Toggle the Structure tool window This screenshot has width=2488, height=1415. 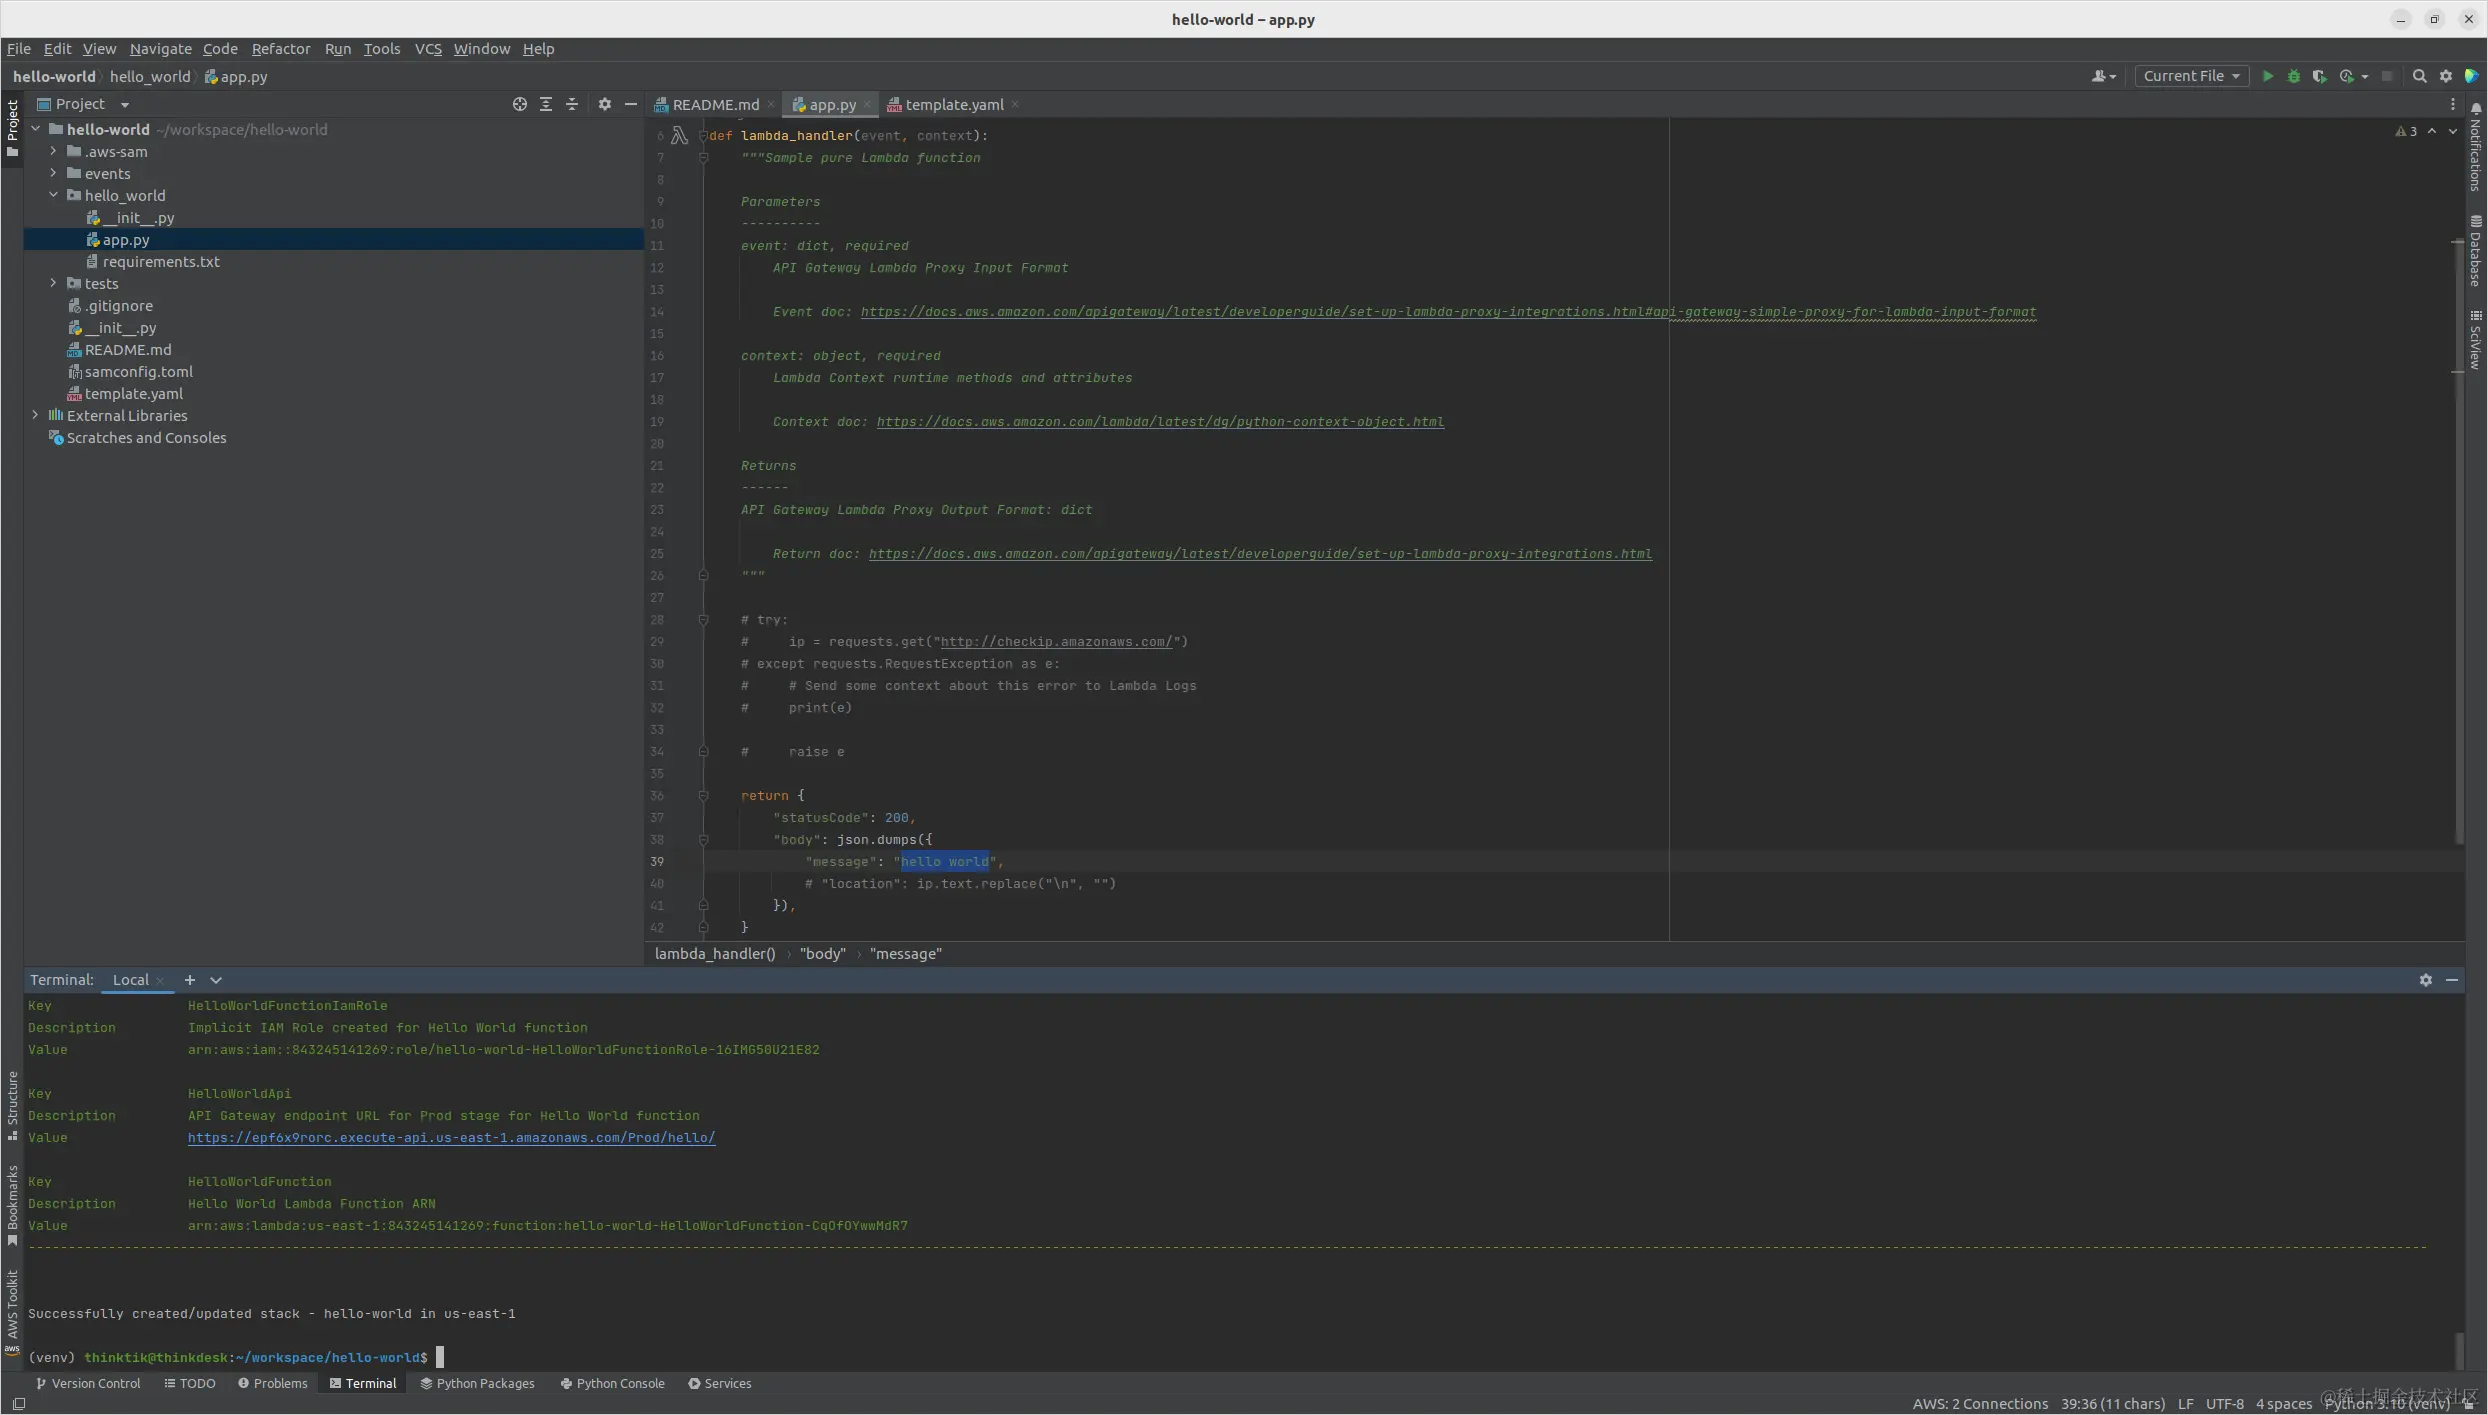[x=12, y=1104]
